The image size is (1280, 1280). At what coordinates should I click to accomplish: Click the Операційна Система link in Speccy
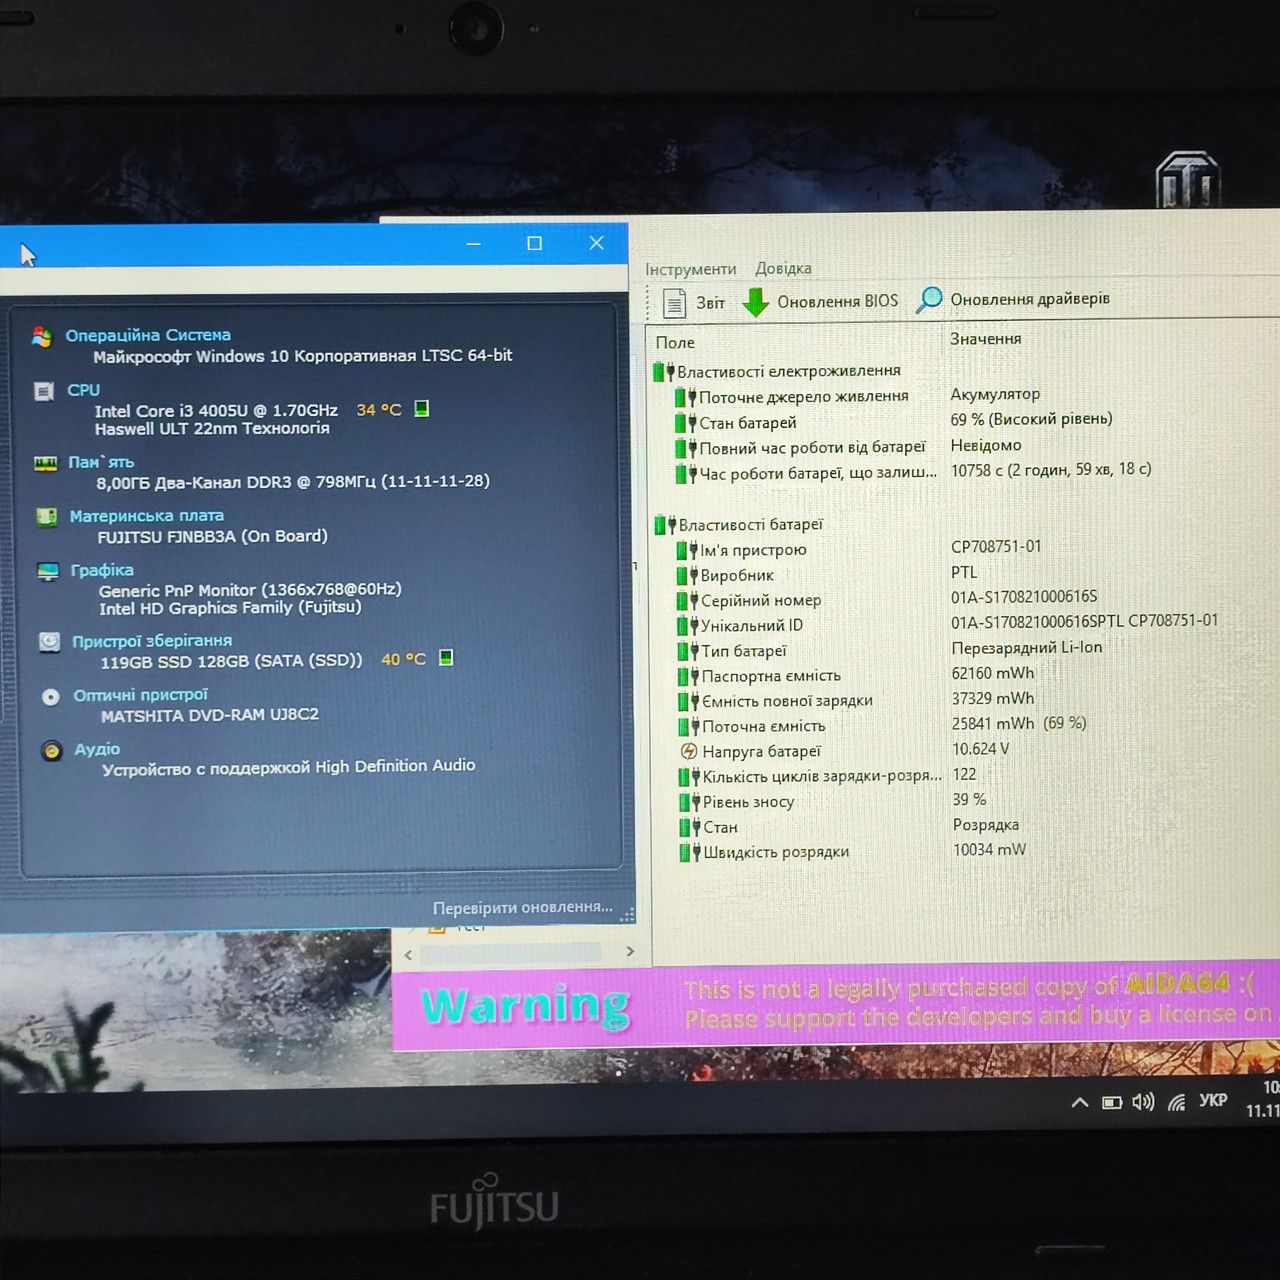(148, 335)
